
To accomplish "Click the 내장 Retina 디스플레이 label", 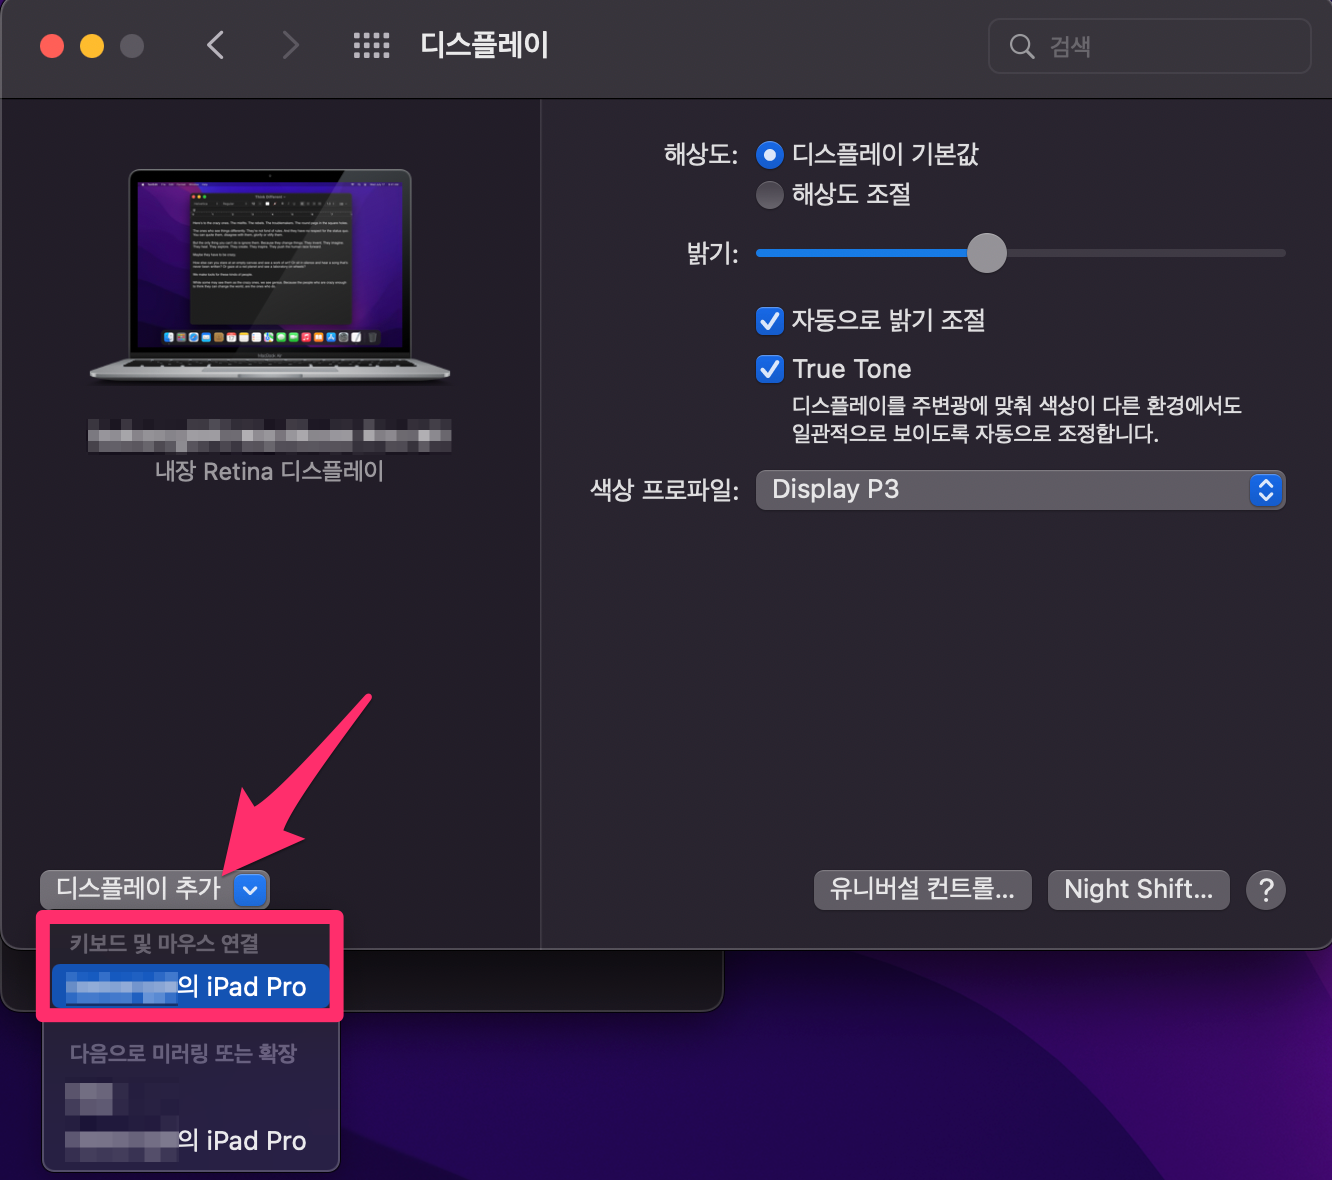I will [269, 471].
